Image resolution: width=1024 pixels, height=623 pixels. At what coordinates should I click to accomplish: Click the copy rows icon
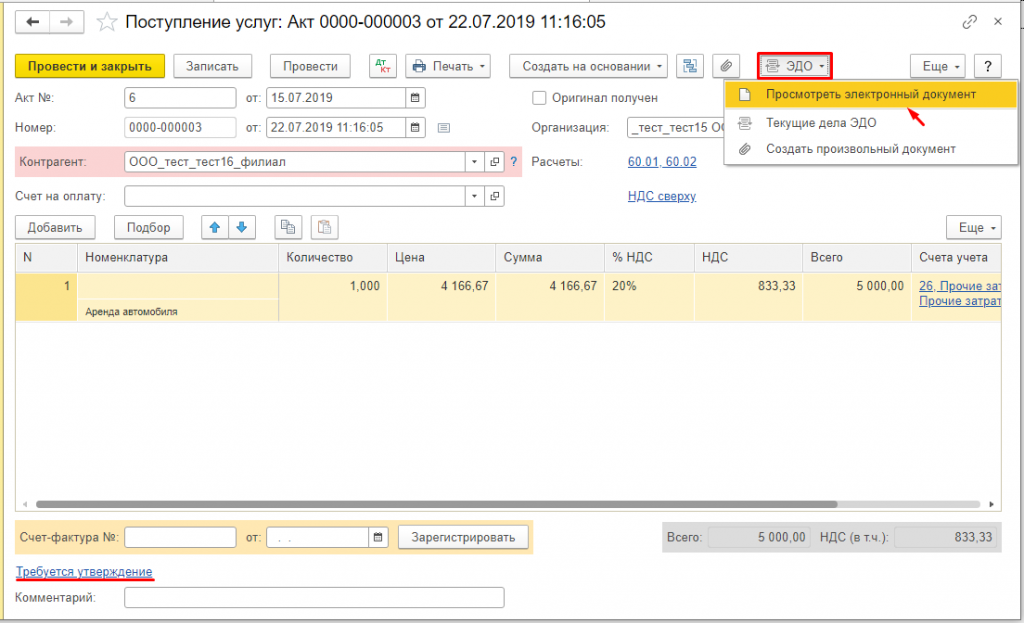click(x=289, y=227)
